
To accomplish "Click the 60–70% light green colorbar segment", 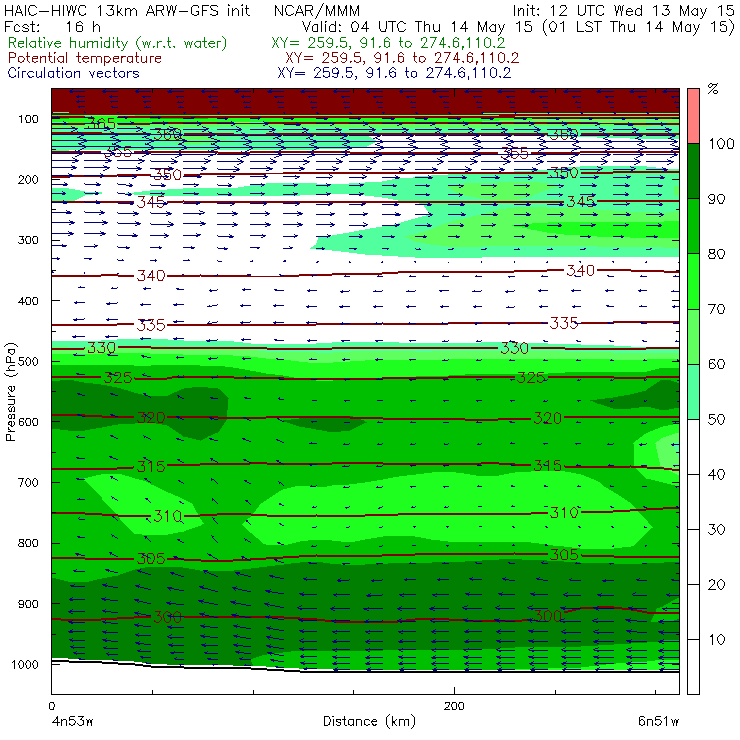I will coord(693,336).
